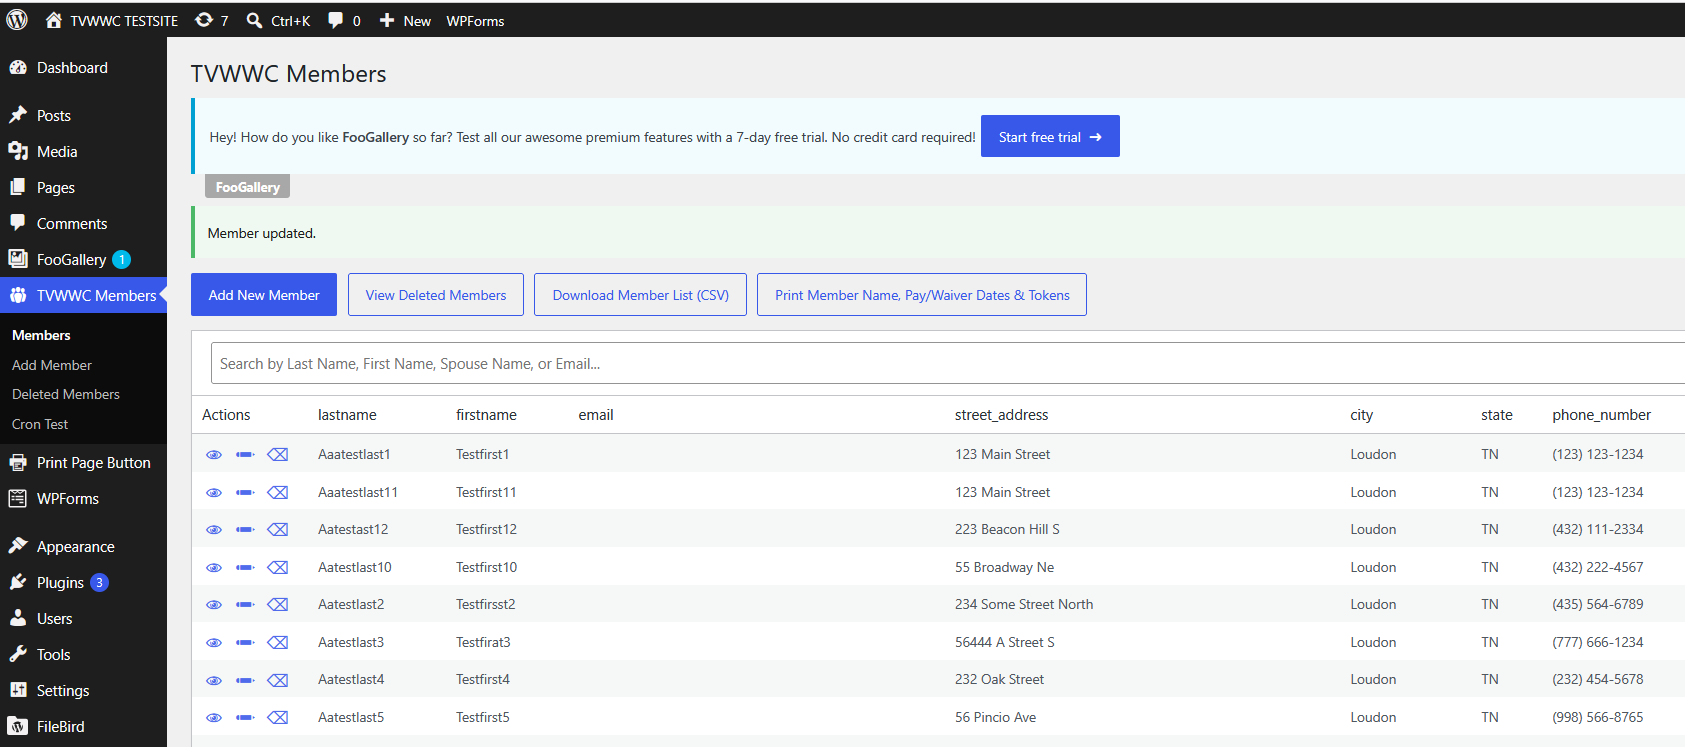1685x747 pixels.
Task: Click the firstname column header
Action: (486, 415)
